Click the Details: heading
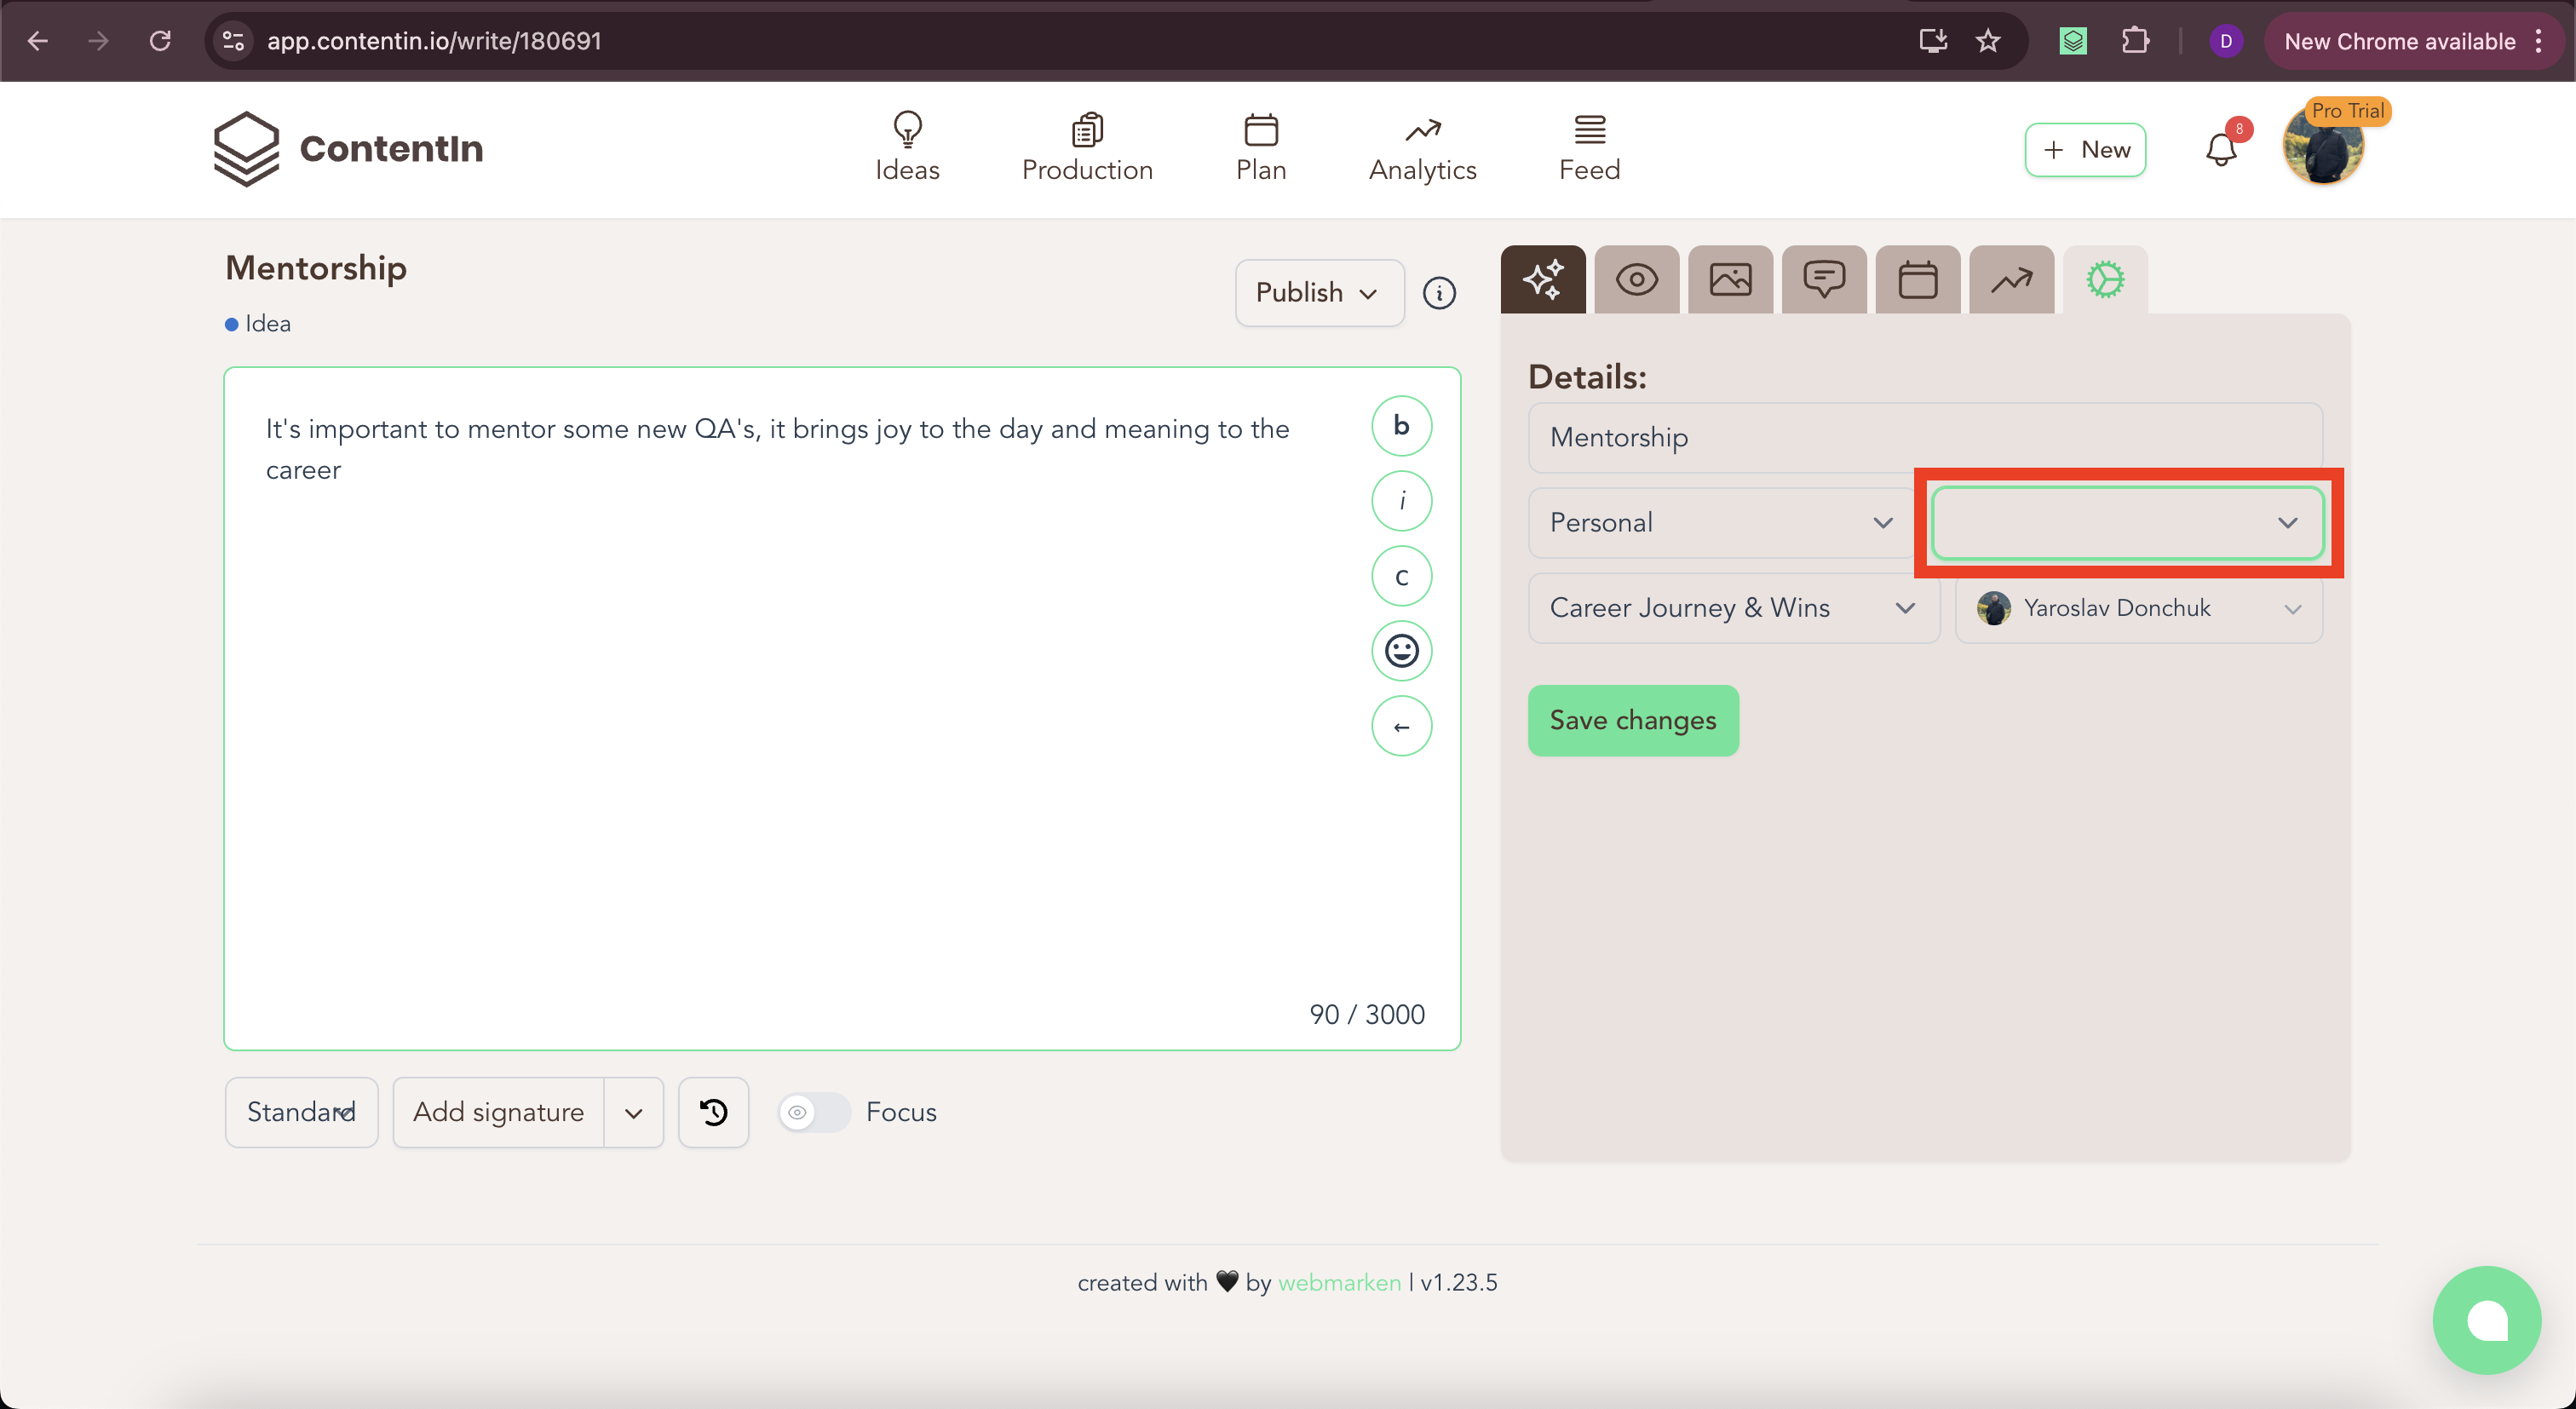 [x=1587, y=377]
